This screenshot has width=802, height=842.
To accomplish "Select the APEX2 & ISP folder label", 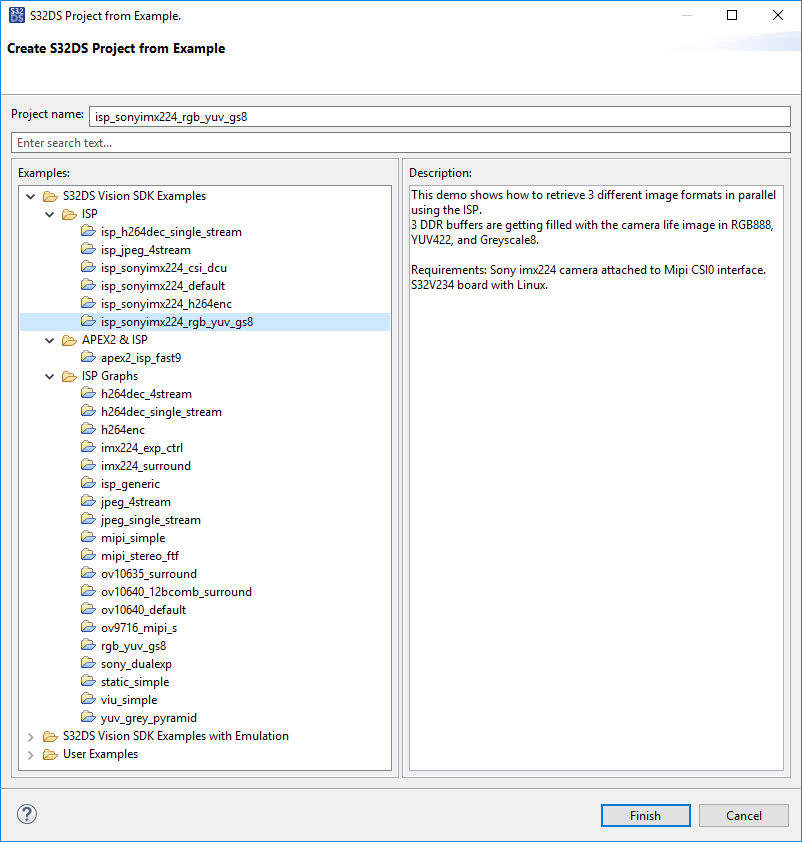I will pyautogui.click(x=114, y=340).
